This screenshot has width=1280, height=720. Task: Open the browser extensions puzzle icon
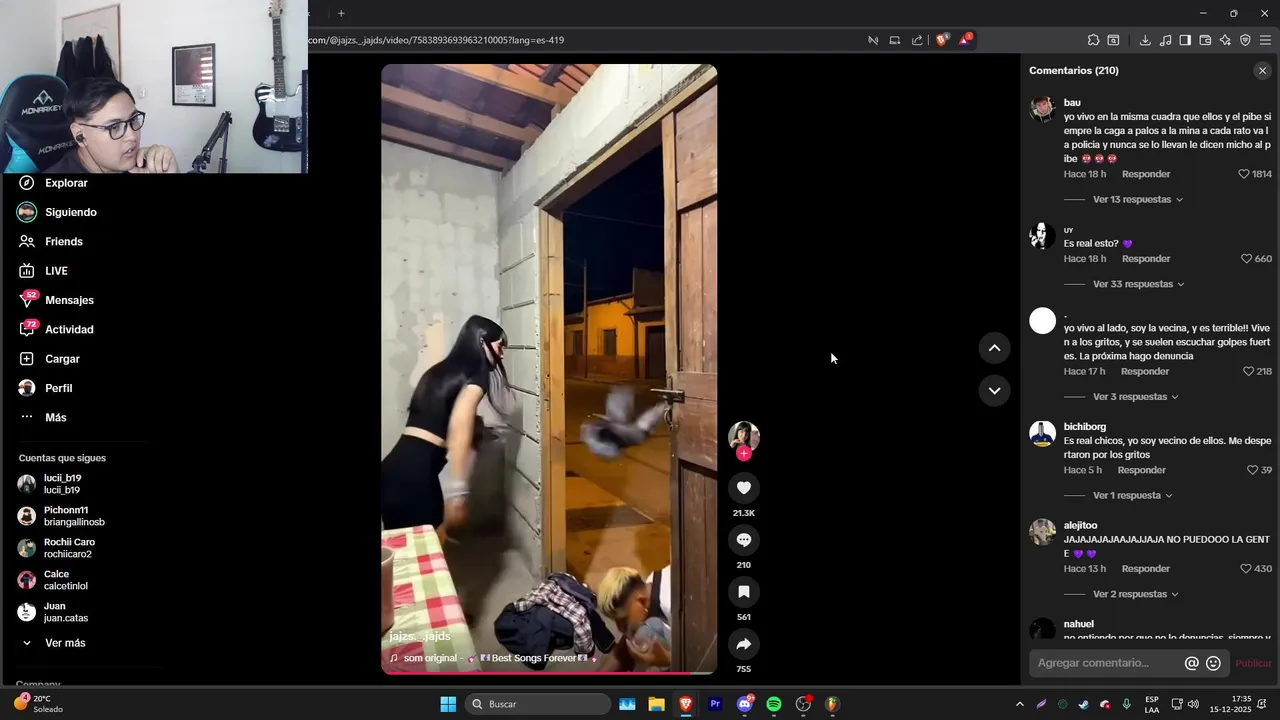coord(1093,40)
